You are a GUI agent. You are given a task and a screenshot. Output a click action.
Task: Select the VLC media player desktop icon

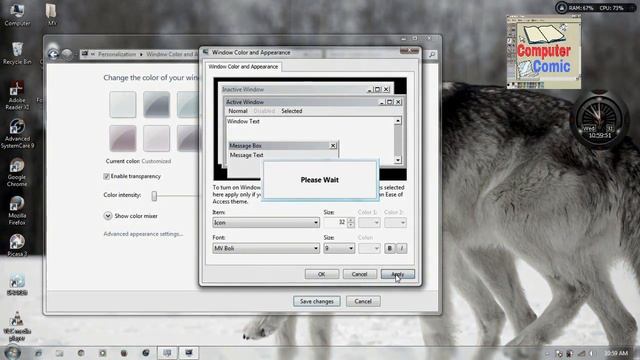tap(17, 326)
